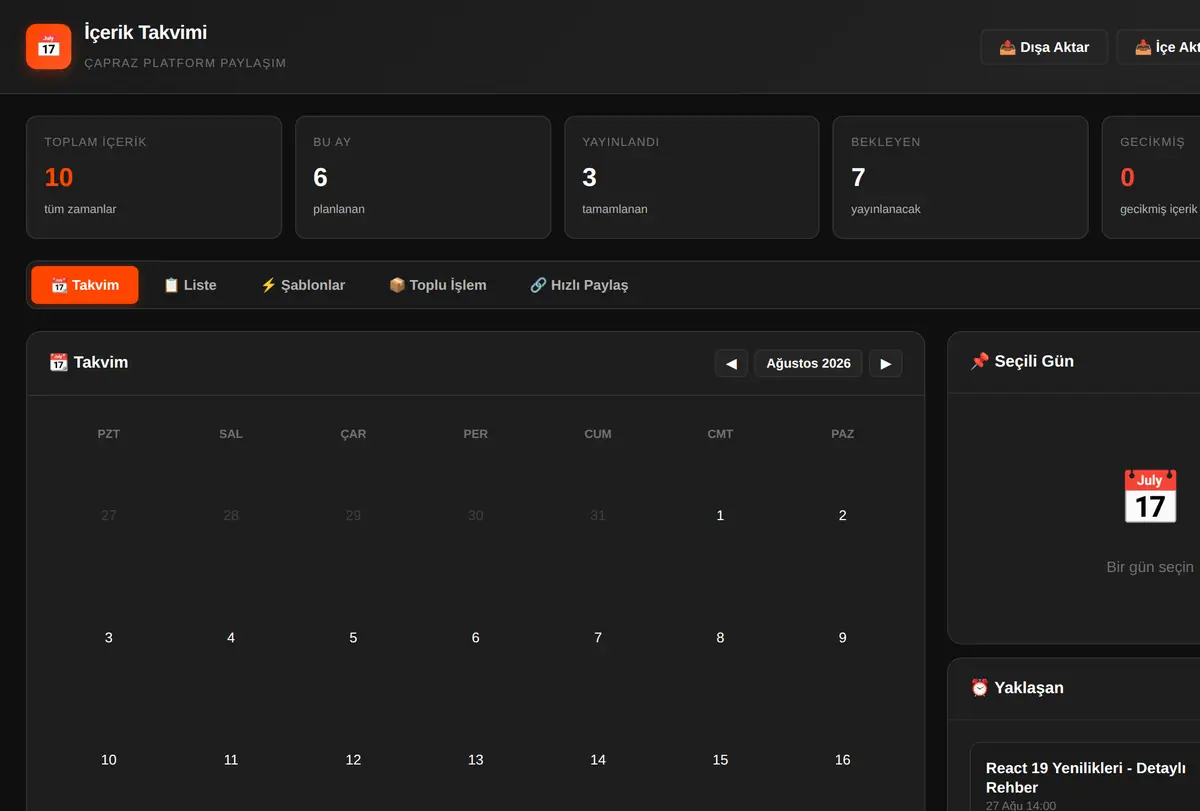
Task: Open the Hızlı Paylaş tab
Action: coord(579,285)
